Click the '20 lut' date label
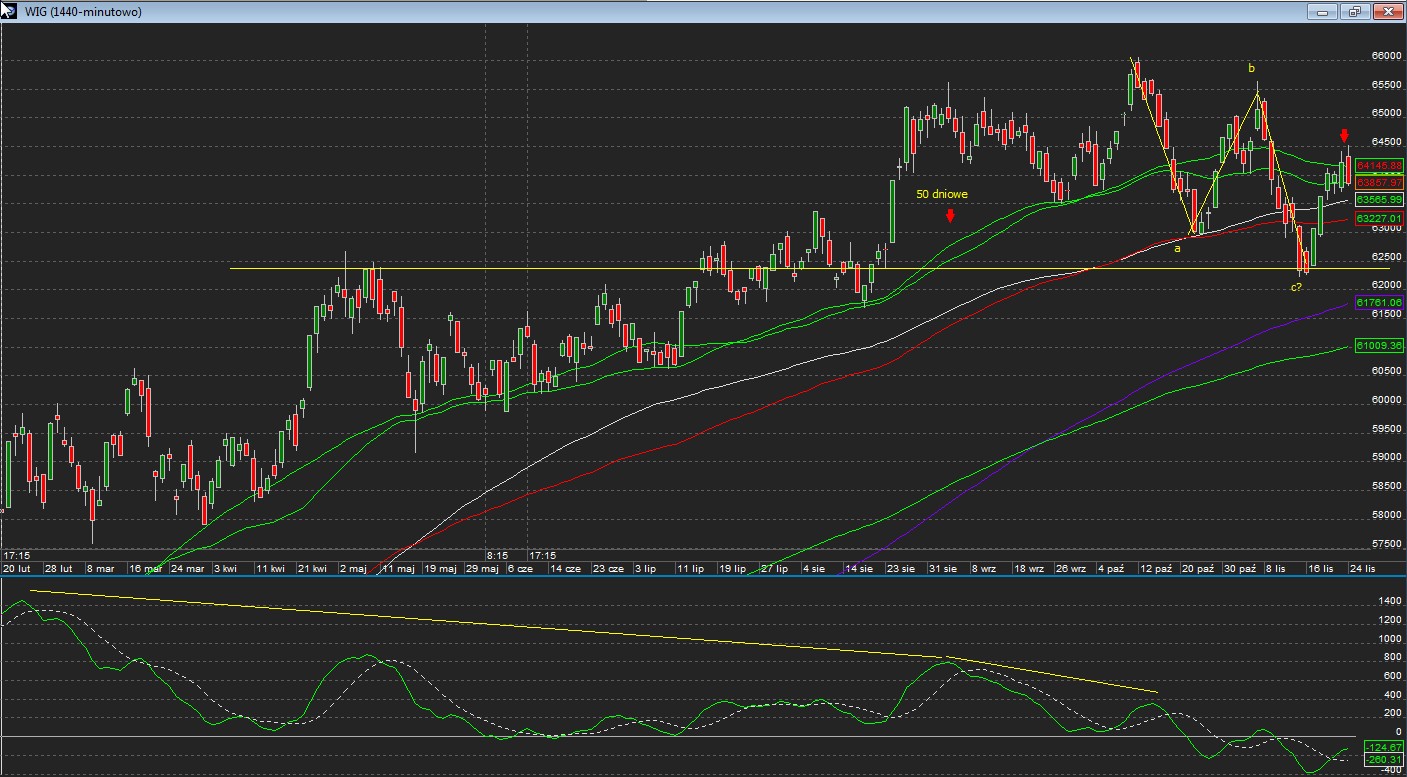1407x777 pixels. tap(16, 568)
